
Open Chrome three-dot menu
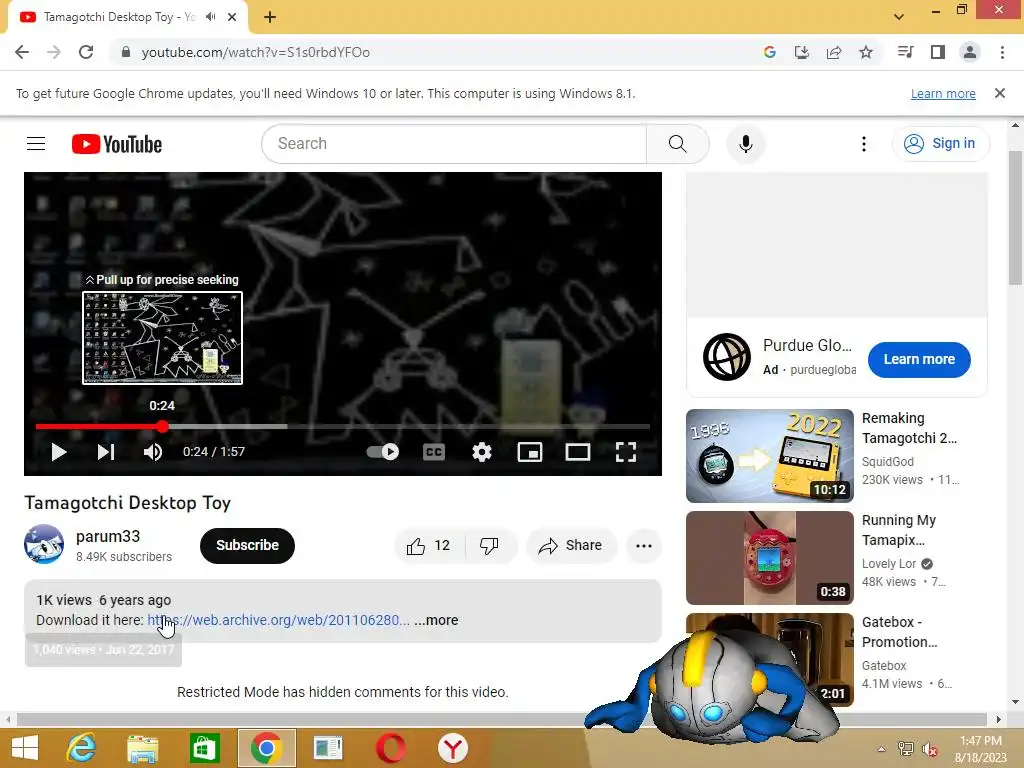pyautogui.click(x=1002, y=52)
